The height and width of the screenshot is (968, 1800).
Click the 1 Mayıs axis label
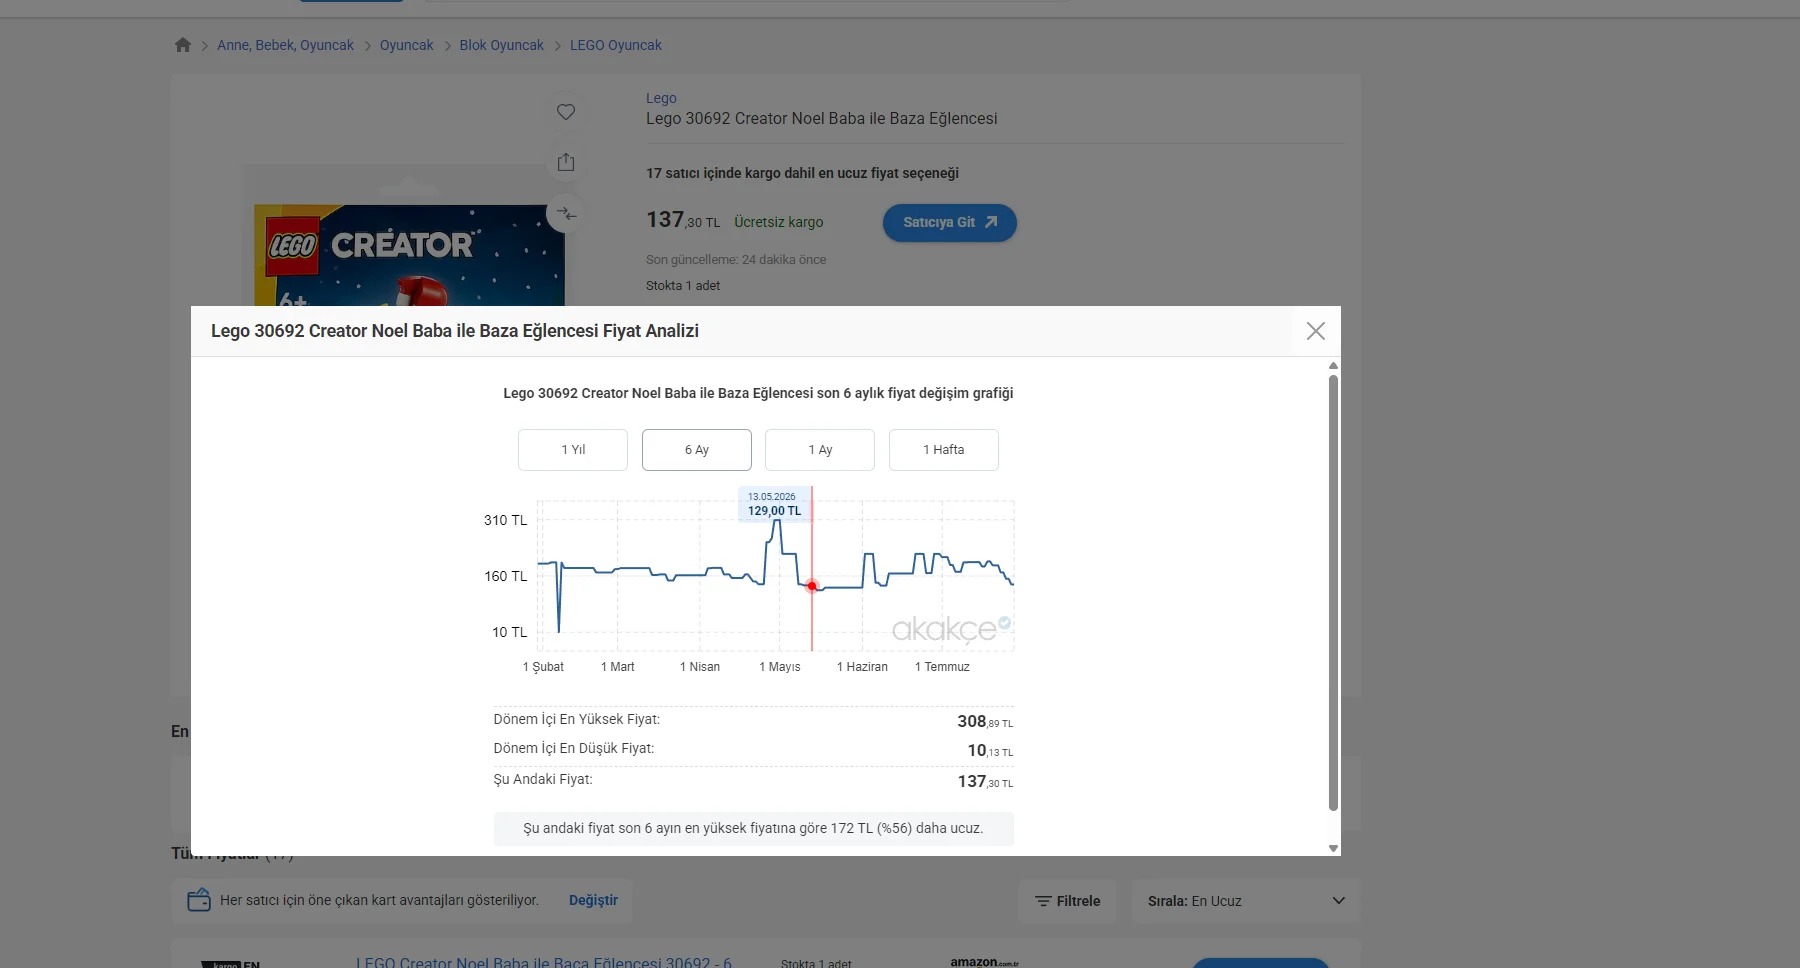tap(780, 667)
